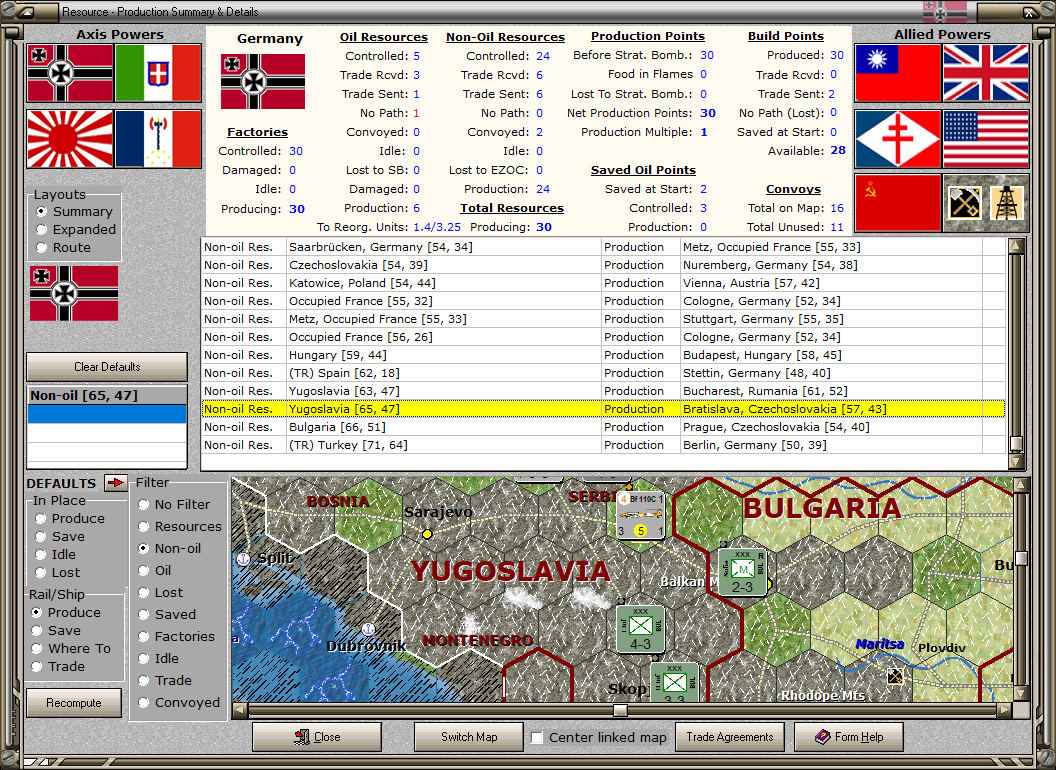
Task: Click the Close button
Action: [x=317, y=737]
